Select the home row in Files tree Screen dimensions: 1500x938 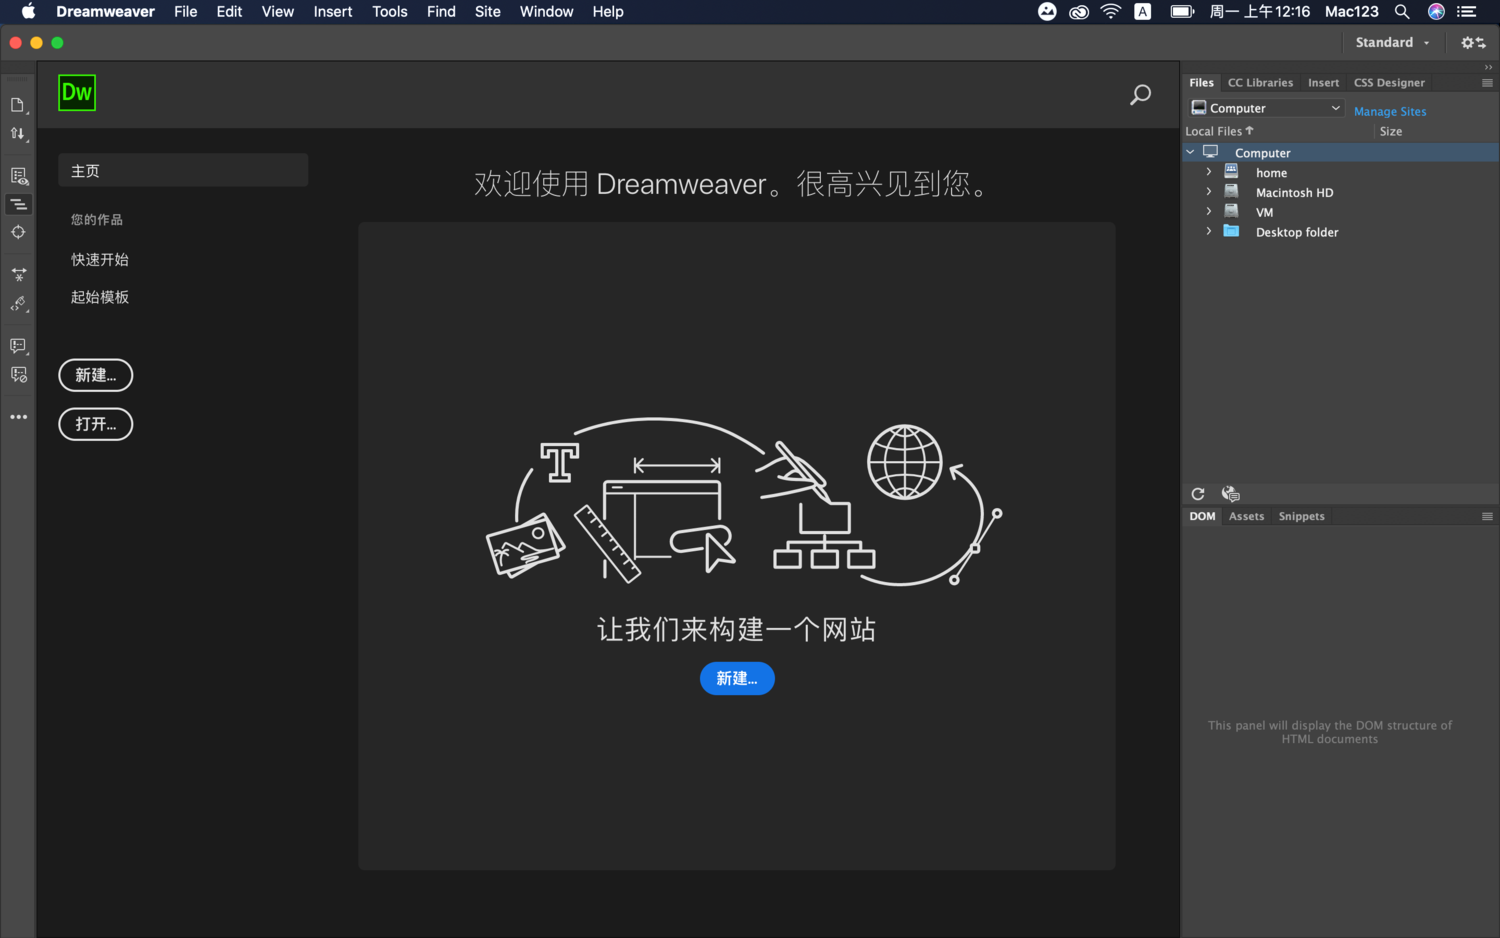pyautogui.click(x=1340, y=172)
